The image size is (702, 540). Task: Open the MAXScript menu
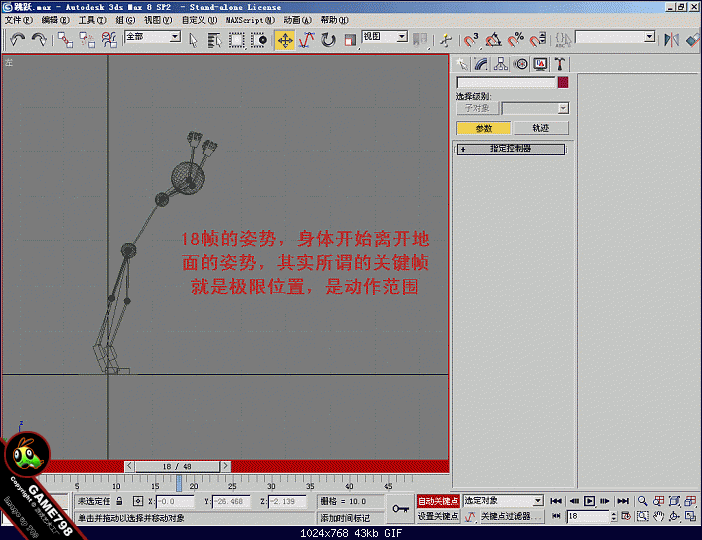250,20
